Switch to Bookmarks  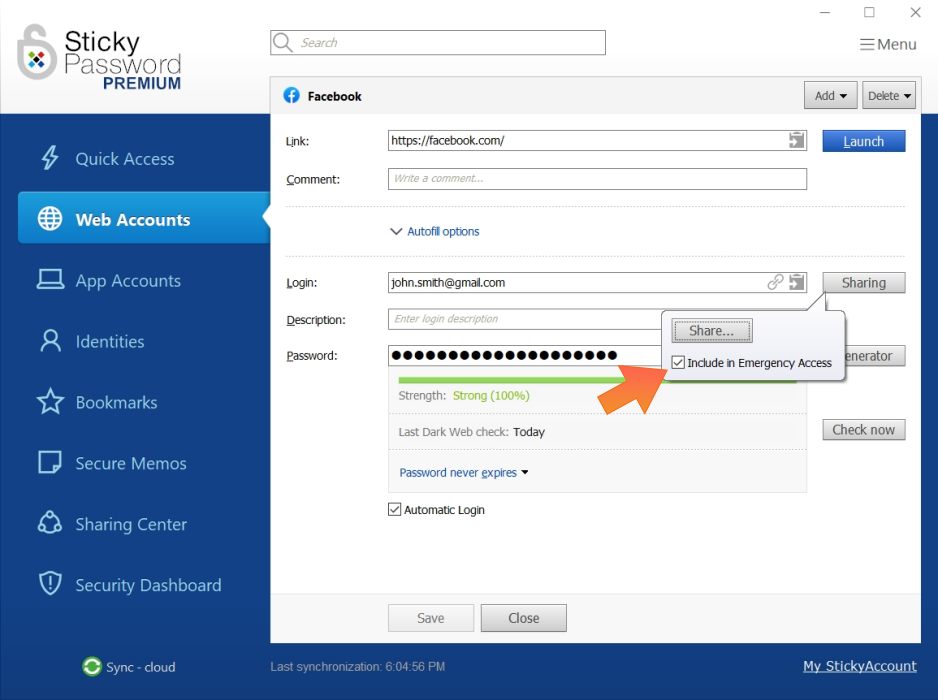(x=116, y=403)
